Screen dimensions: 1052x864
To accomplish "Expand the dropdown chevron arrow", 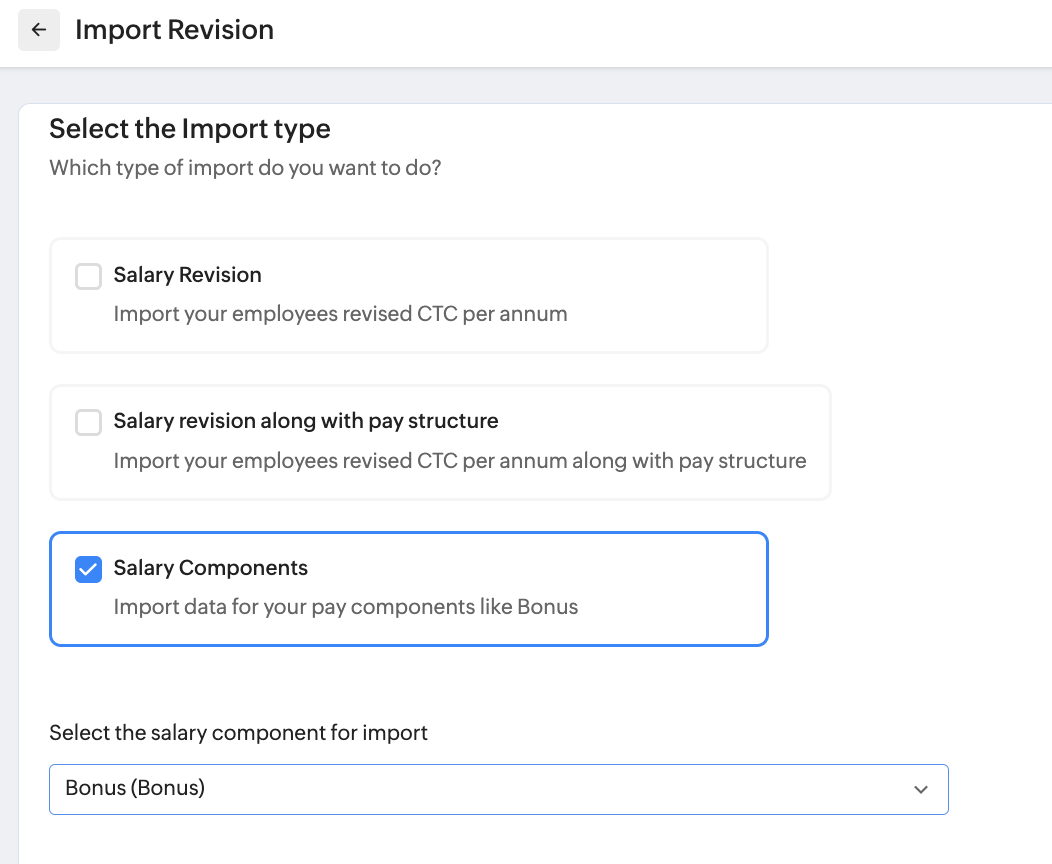I will (921, 790).
